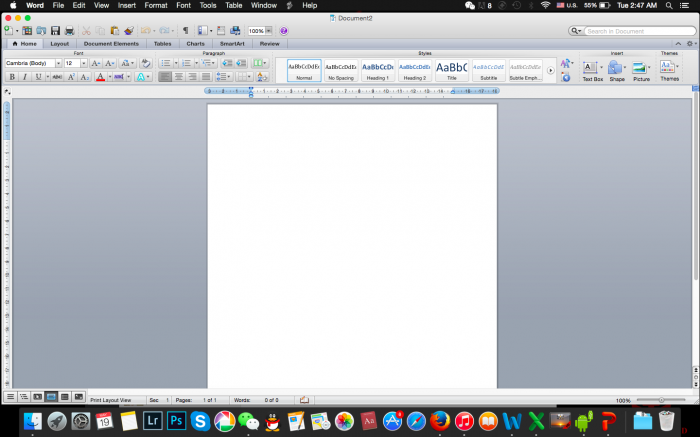Viewport: 700px width, 437px height.
Task: Open the zoom percentage dropdown in toolbar
Action: point(268,31)
